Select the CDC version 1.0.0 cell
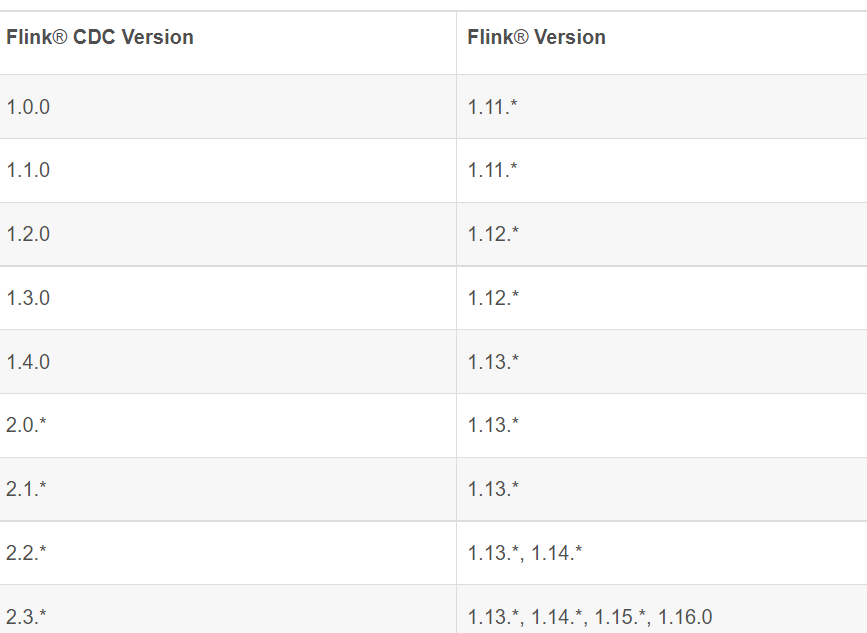This screenshot has height=633, width=867. click(28, 107)
